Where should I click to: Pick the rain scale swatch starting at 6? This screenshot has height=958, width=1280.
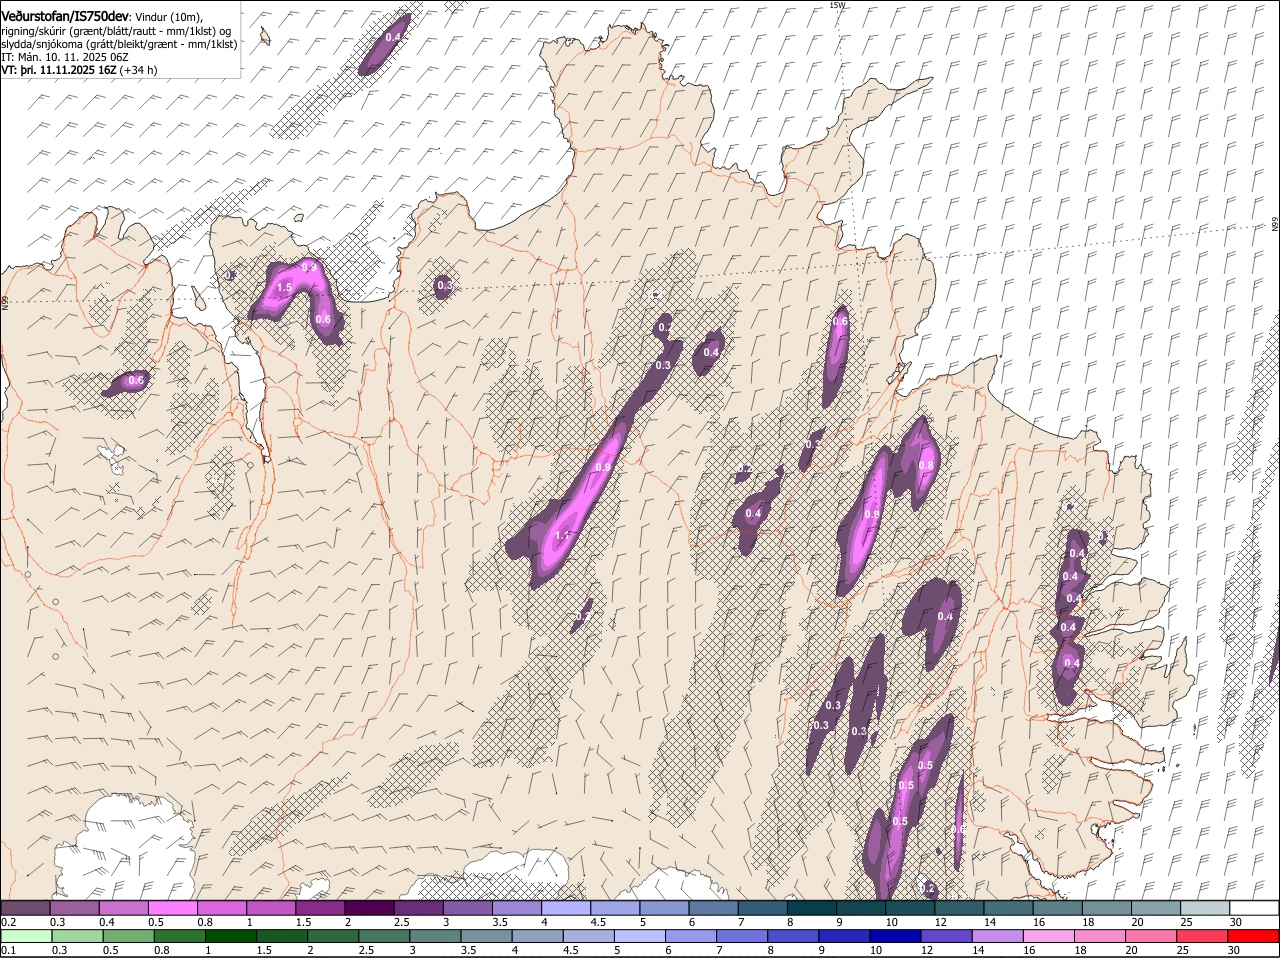(690, 936)
